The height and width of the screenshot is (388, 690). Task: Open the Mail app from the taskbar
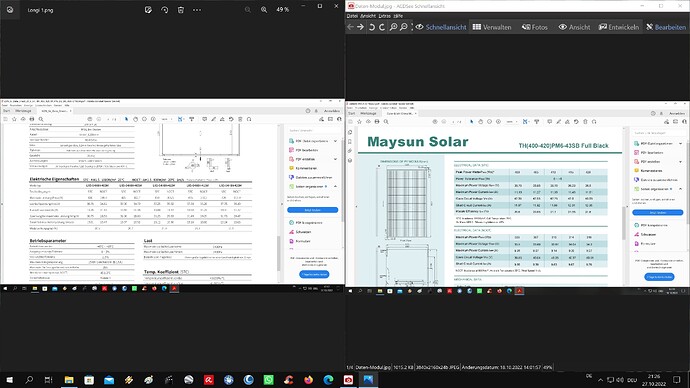click(109, 379)
